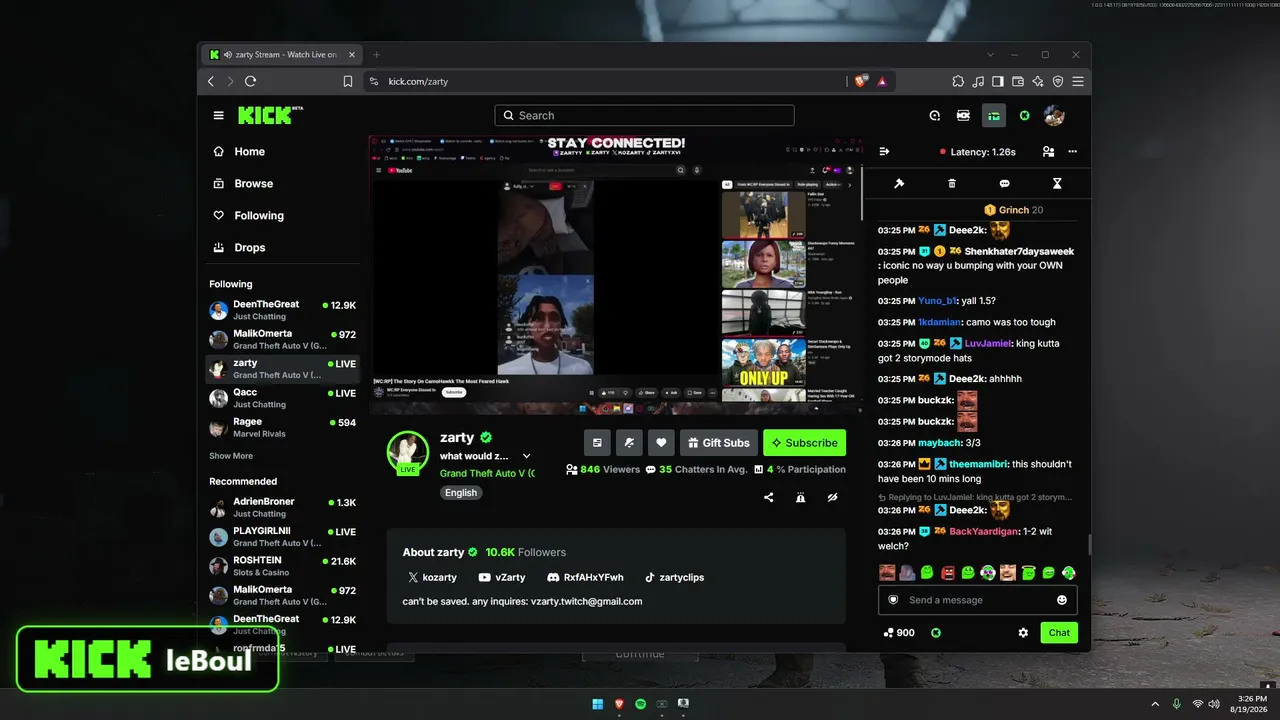Open DeenTheGreat channel in Following list
This screenshot has height=720, width=1280.
coord(283,310)
